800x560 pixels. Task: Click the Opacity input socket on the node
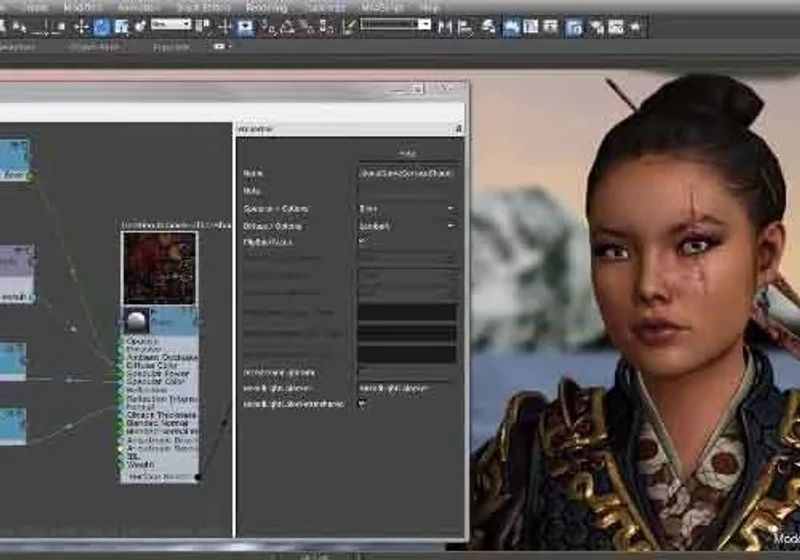click(x=120, y=342)
